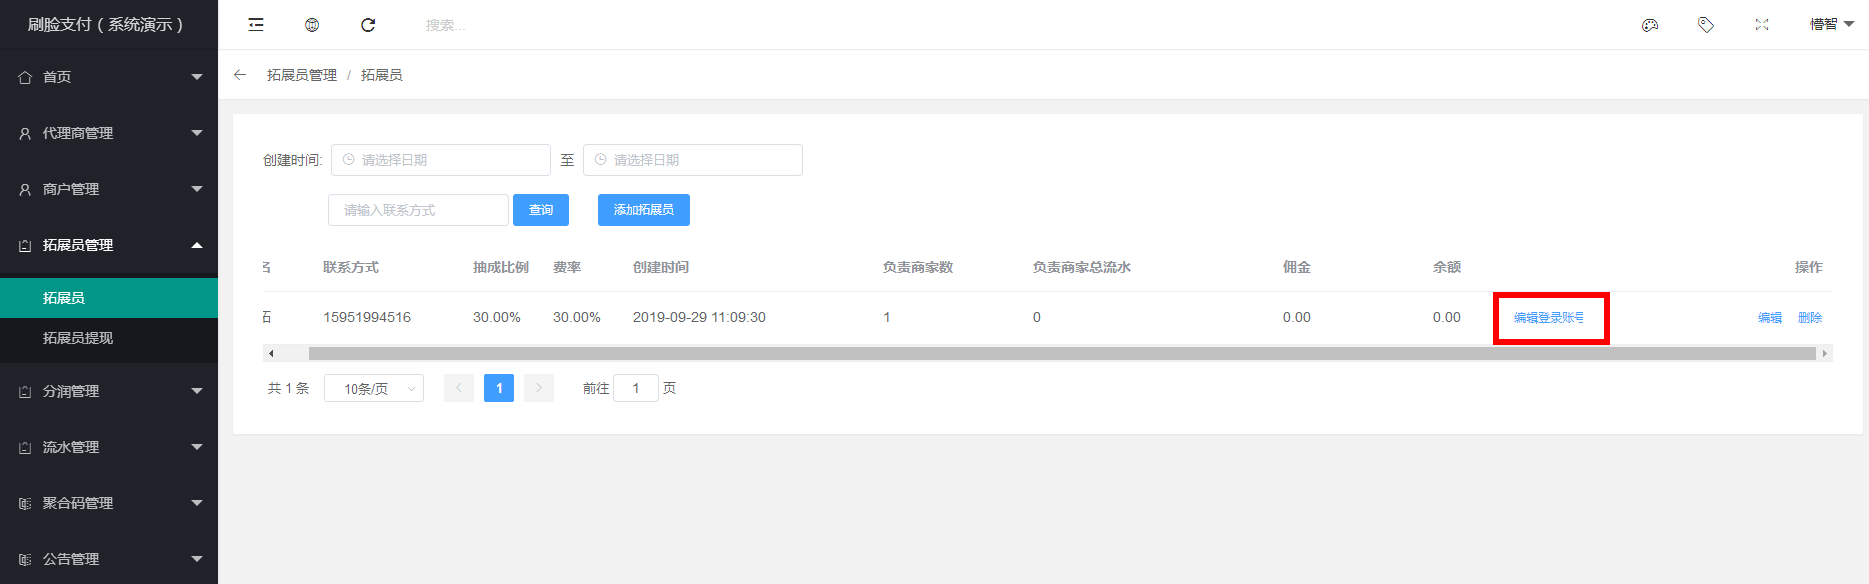Image resolution: width=1869 pixels, height=584 pixels.
Task: Click the 编辑 link in the row
Action: coord(1770,318)
